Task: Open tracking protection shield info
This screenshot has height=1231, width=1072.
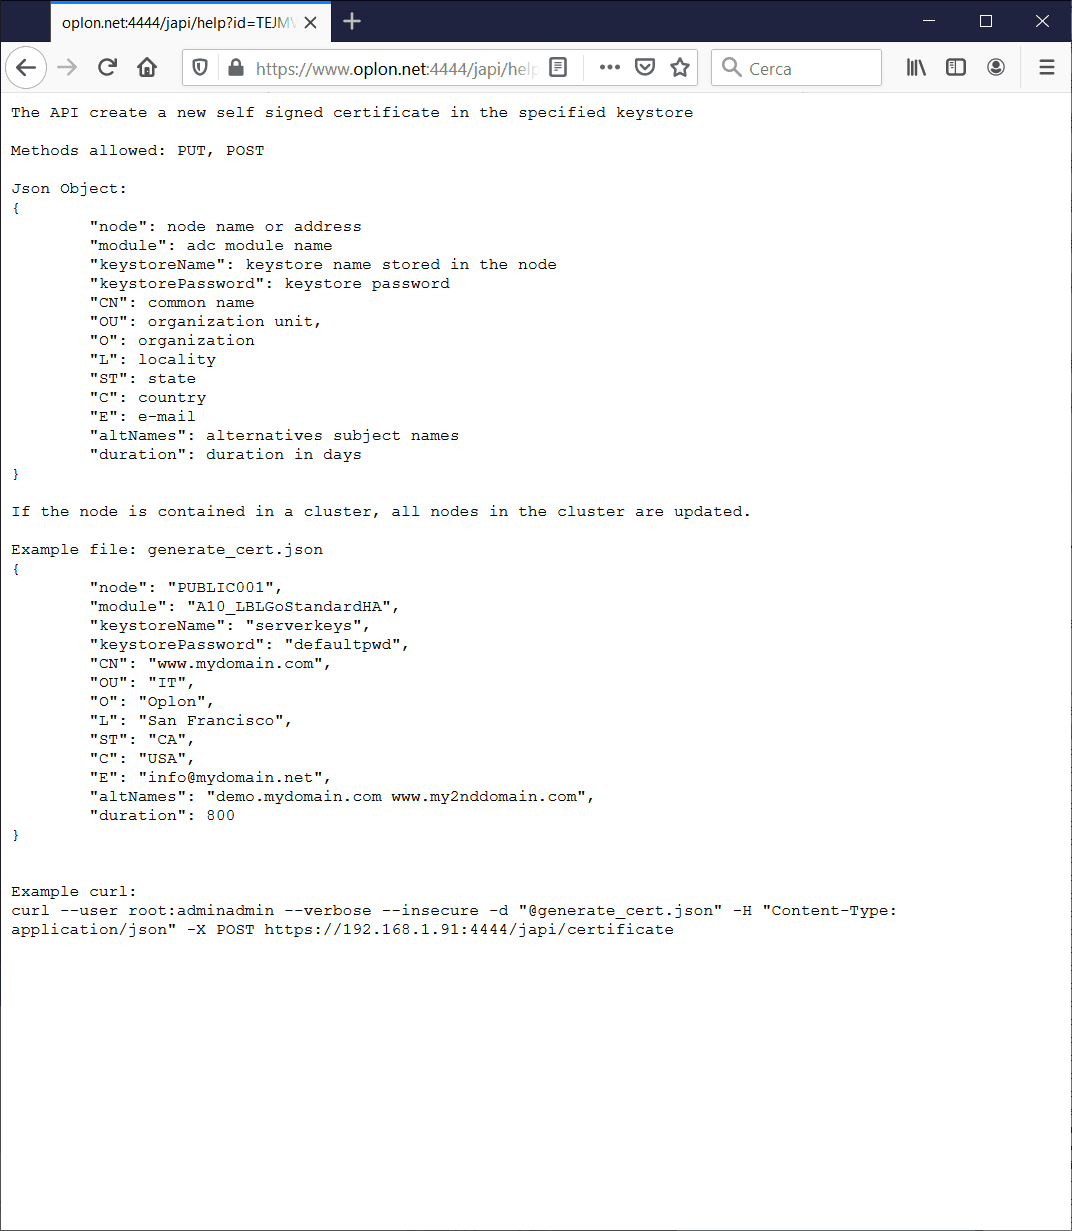Action: (x=200, y=68)
